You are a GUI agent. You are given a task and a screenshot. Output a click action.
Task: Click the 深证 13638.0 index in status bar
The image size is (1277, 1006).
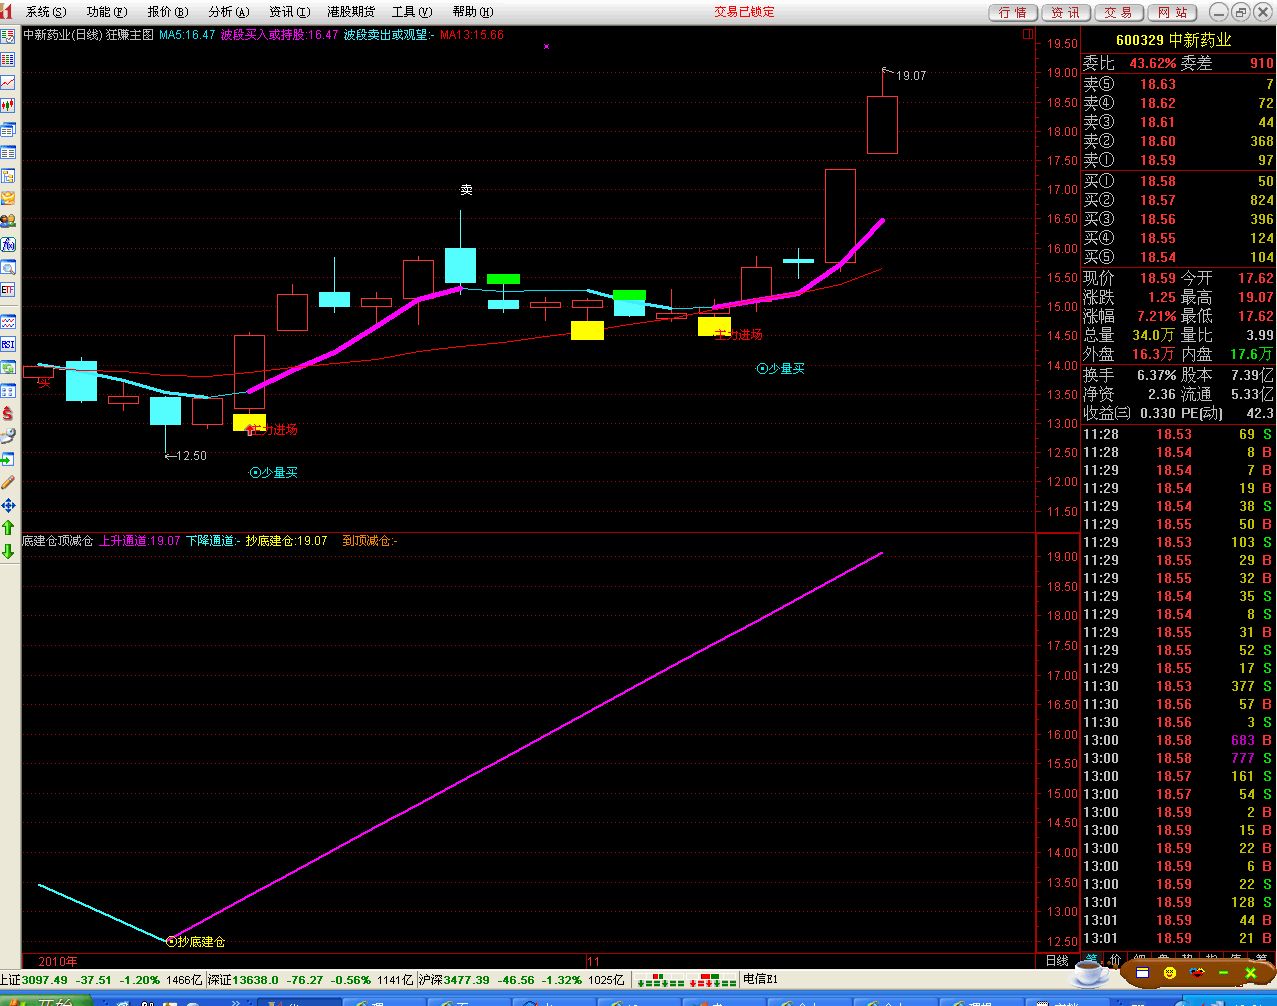310,980
